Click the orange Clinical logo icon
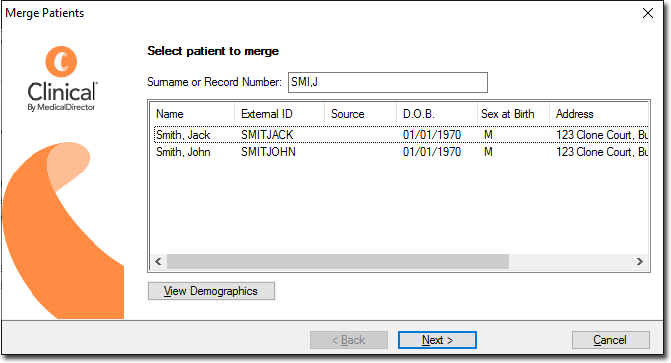This screenshot has height=363, width=671. point(61,62)
